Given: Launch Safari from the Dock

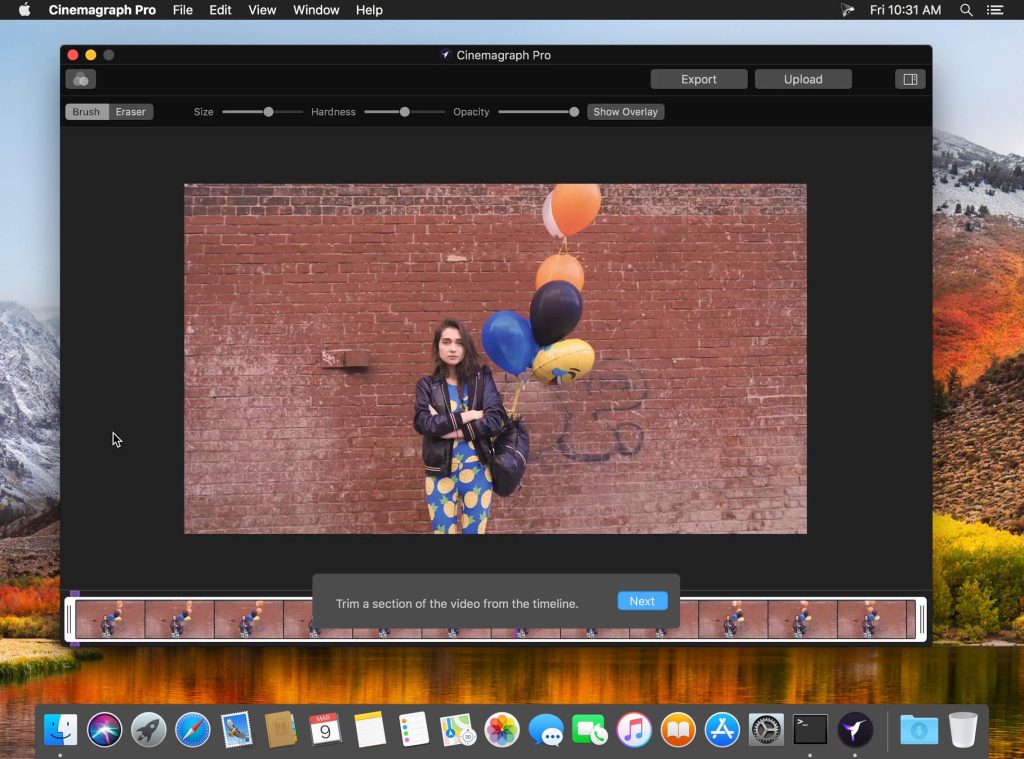Looking at the screenshot, I should (193, 730).
